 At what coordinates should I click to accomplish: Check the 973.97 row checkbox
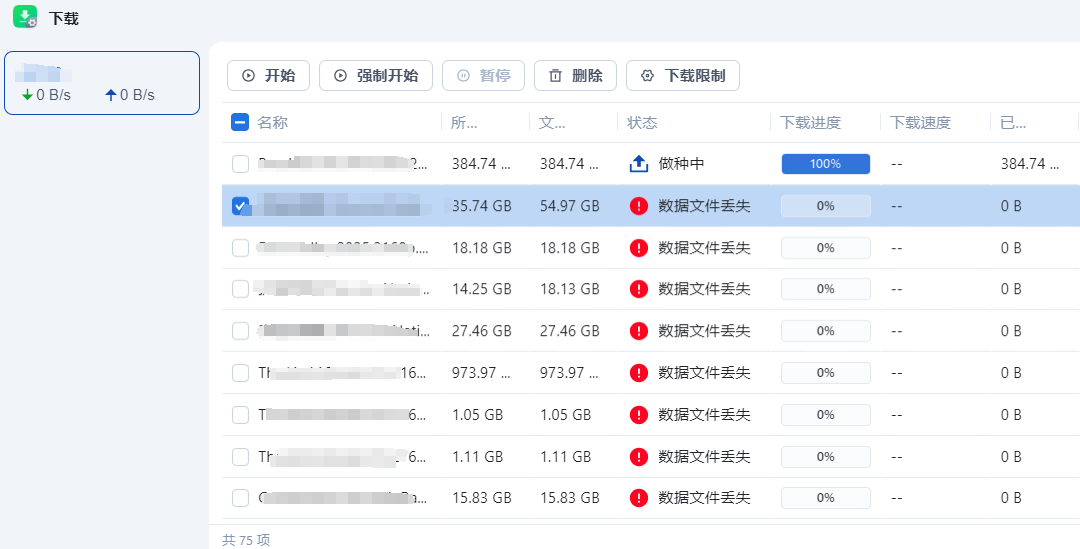coord(240,373)
